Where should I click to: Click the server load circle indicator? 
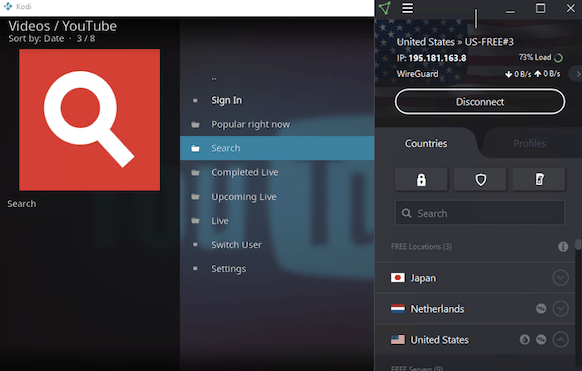point(558,58)
